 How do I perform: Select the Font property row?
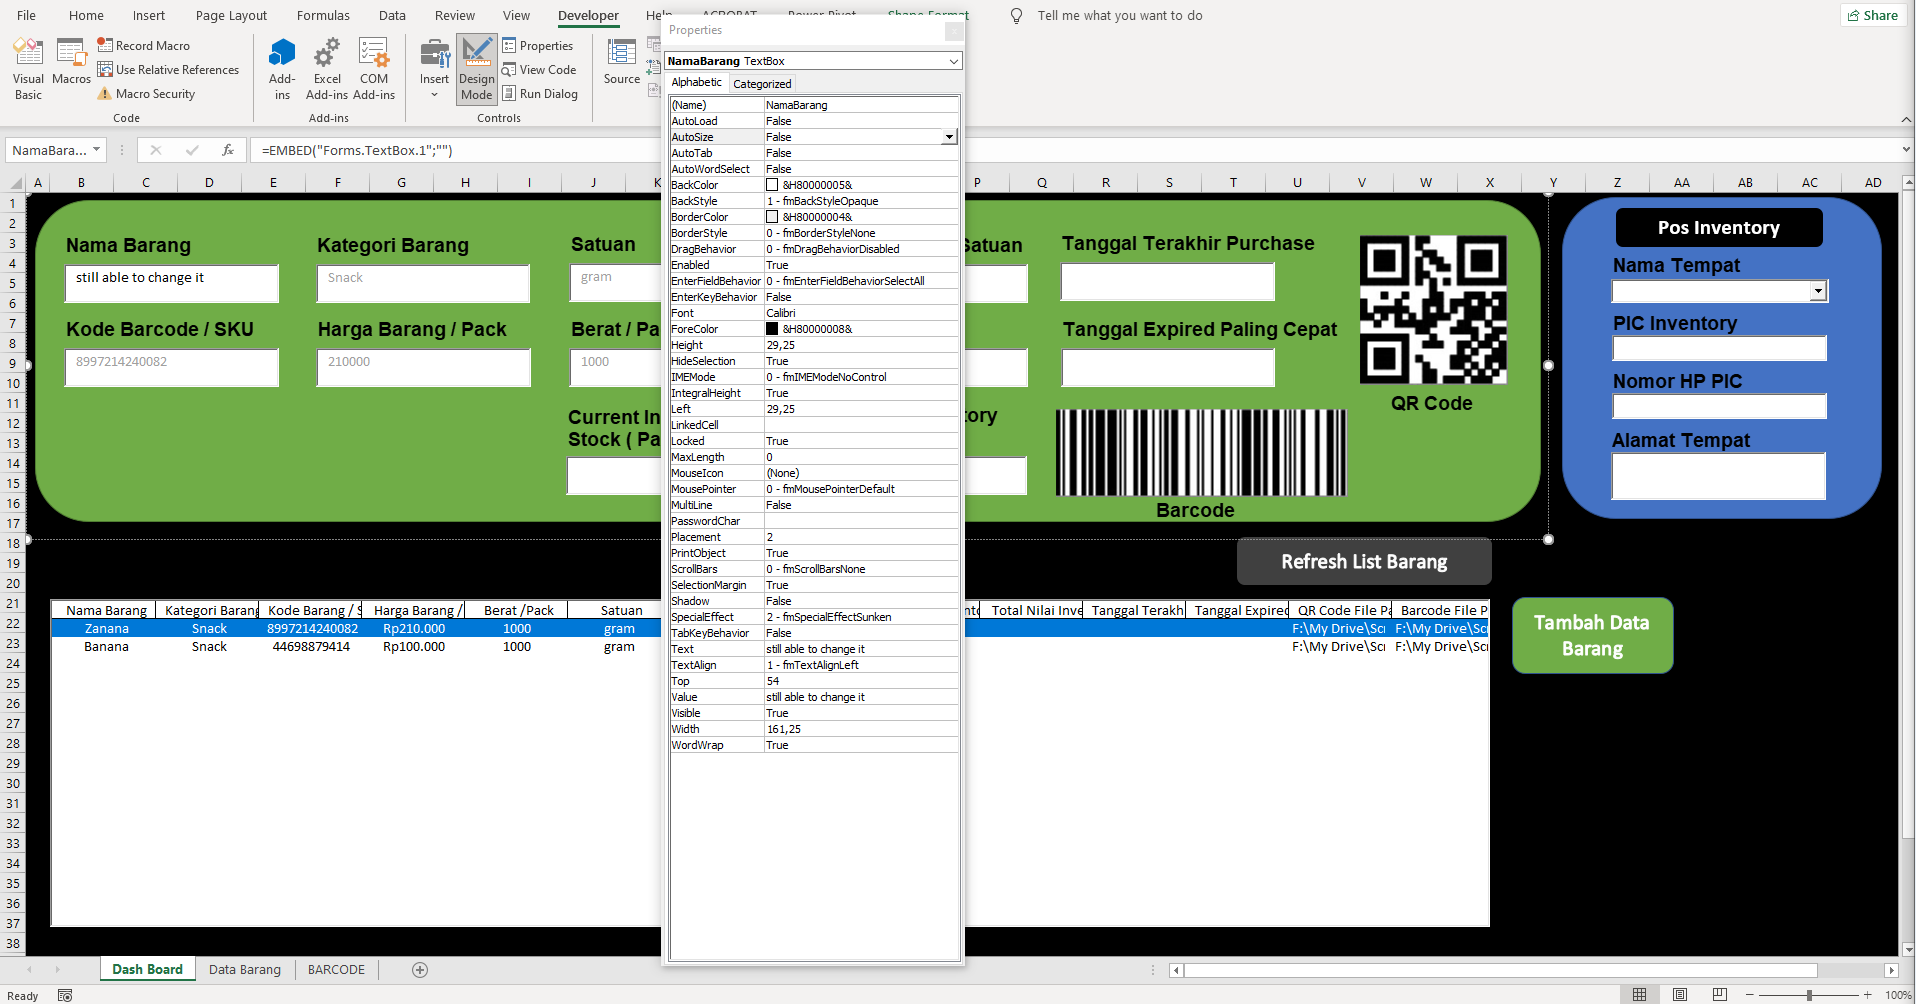814,313
